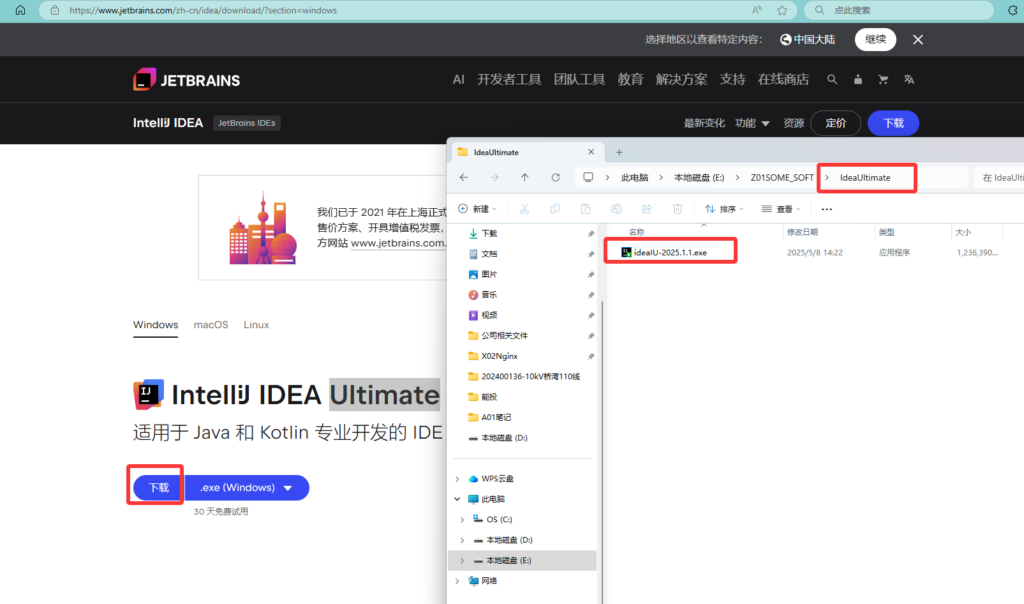Click the language translate icon

click(908, 80)
